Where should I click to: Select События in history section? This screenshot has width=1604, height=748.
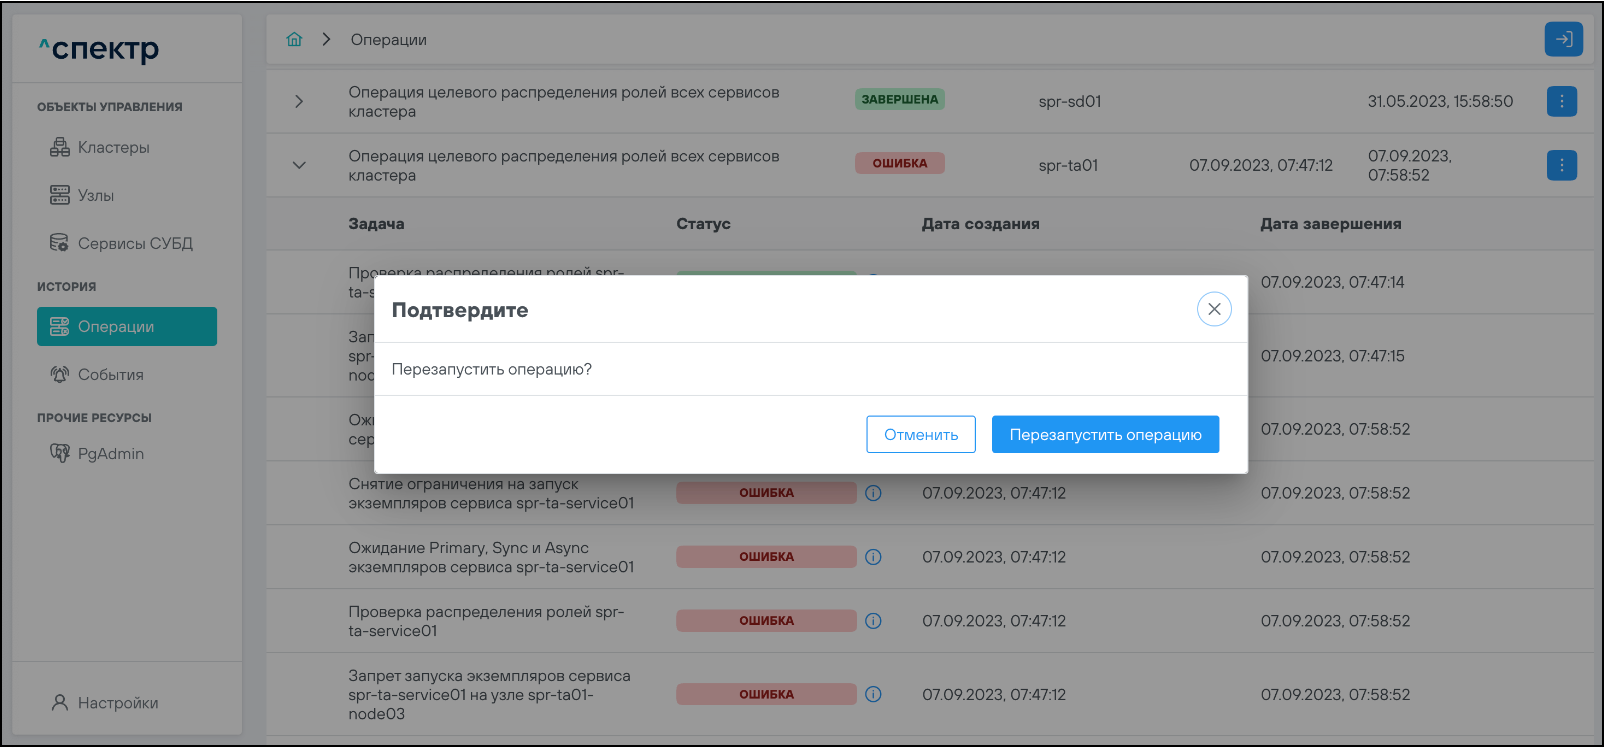pos(110,375)
